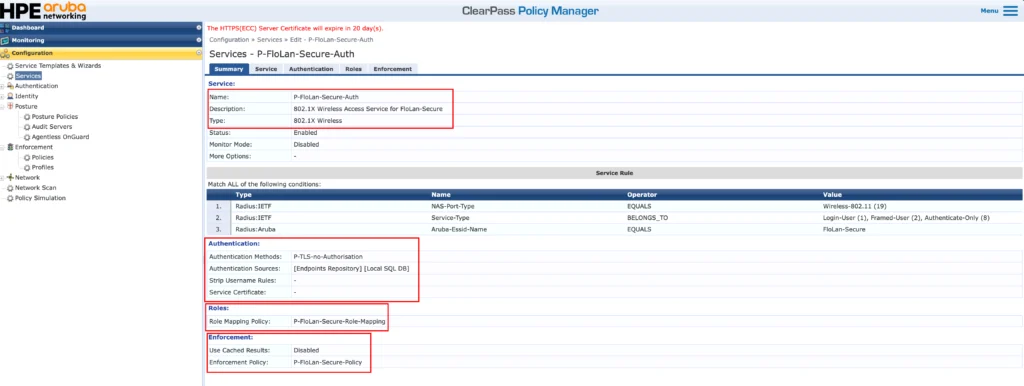Open enforcement Policies in the tree
This screenshot has height=386, width=1024.
point(43,157)
